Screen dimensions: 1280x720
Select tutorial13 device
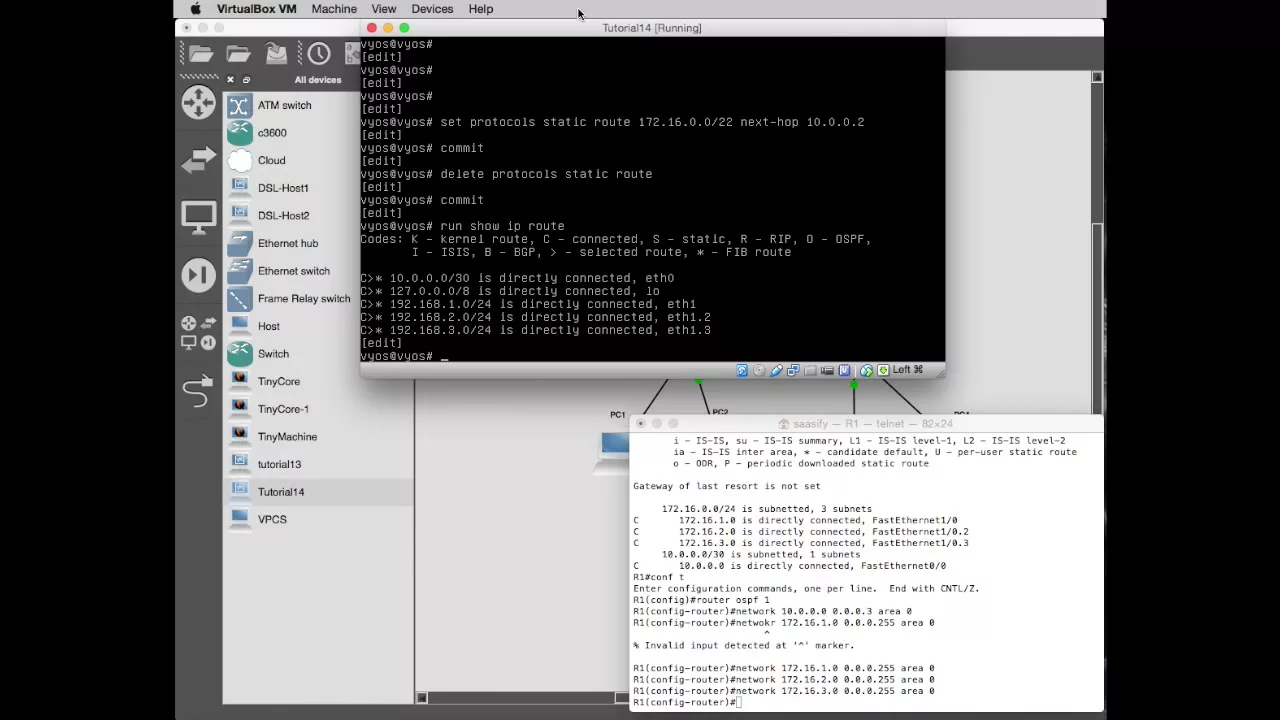[318, 464]
